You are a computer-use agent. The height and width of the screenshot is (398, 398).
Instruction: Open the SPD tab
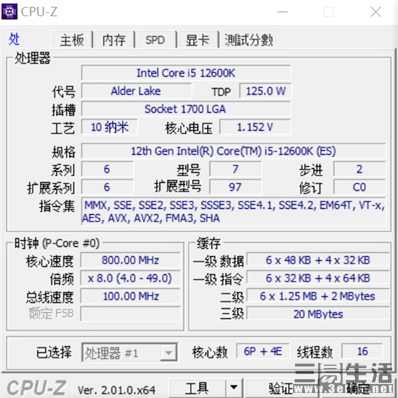tap(155, 40)
